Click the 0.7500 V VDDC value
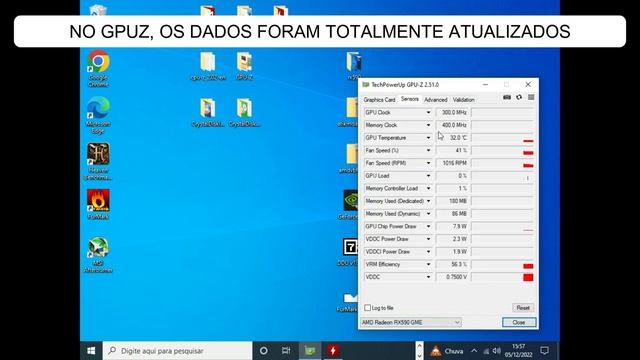 click(x=452, y=277)
